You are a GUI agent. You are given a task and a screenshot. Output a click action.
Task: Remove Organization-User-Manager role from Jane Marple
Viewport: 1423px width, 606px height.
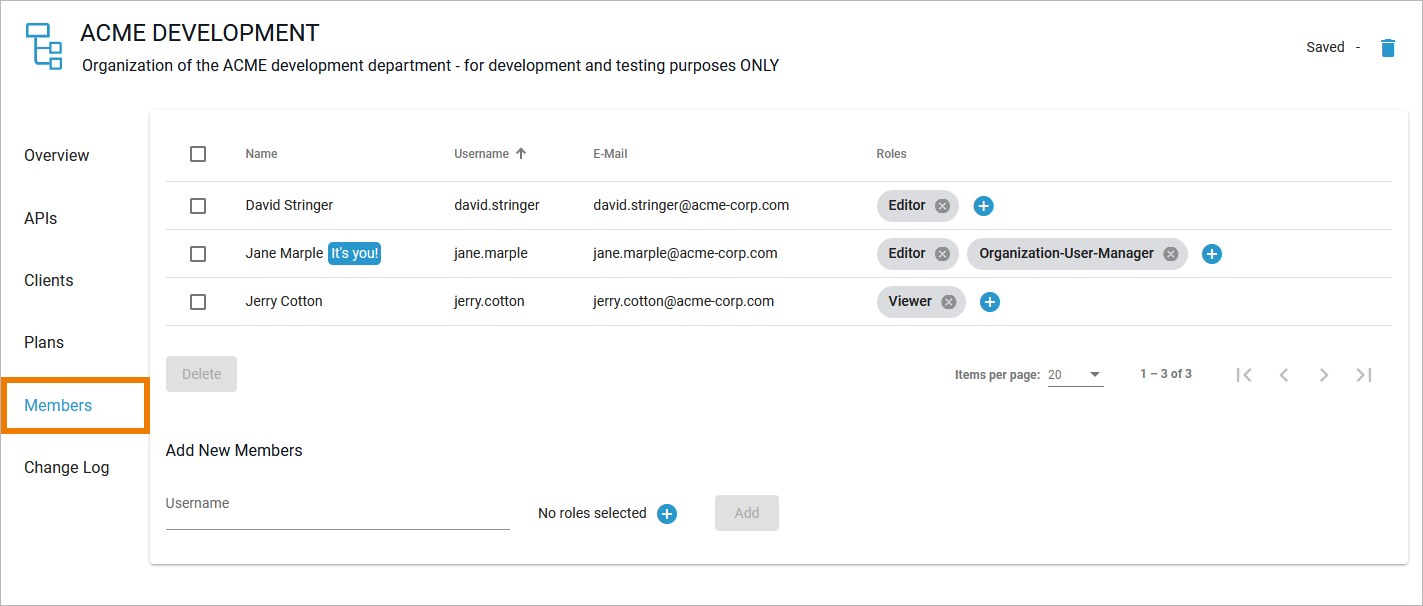pyautogui.click(x=1170, y=254)
